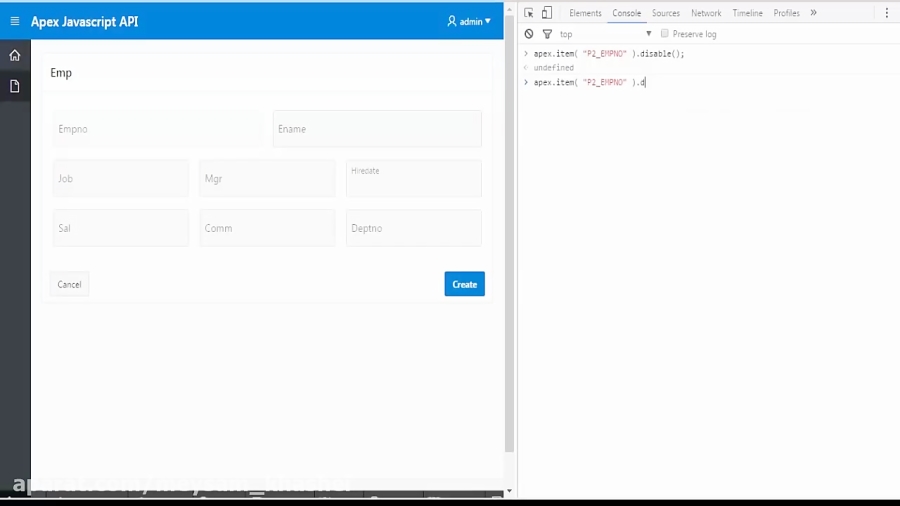The image size is (900, 506).
Task: Switch to the Sources tab
Action: [x=666, y=13]
